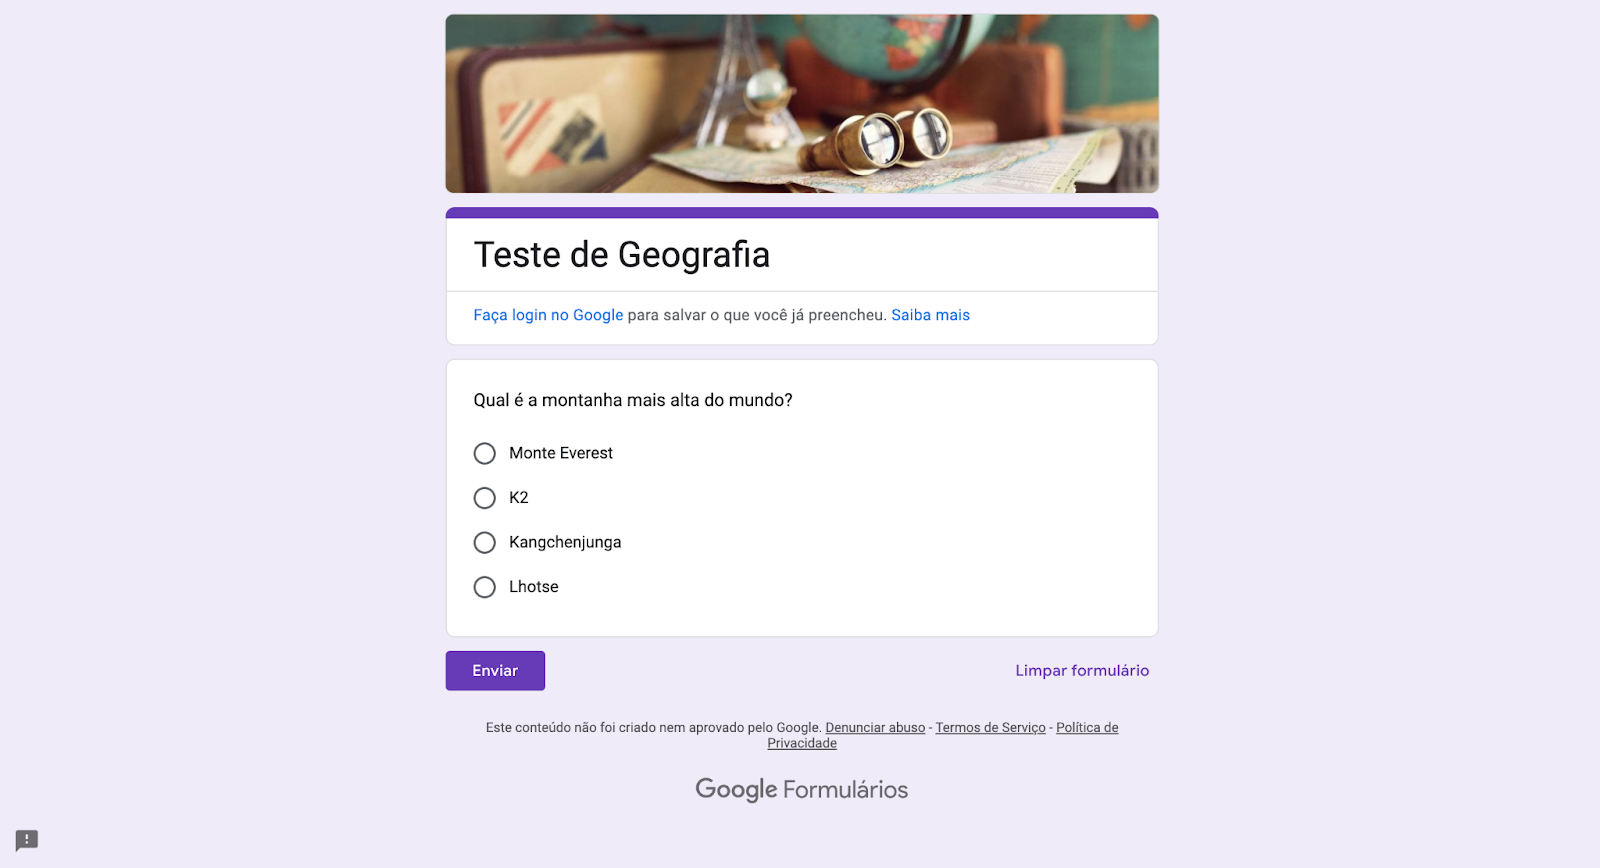Image resolution: width=1600 pixels, height=868 pixels.
Task: Click the form header banner image
Action: pos(800,103)
